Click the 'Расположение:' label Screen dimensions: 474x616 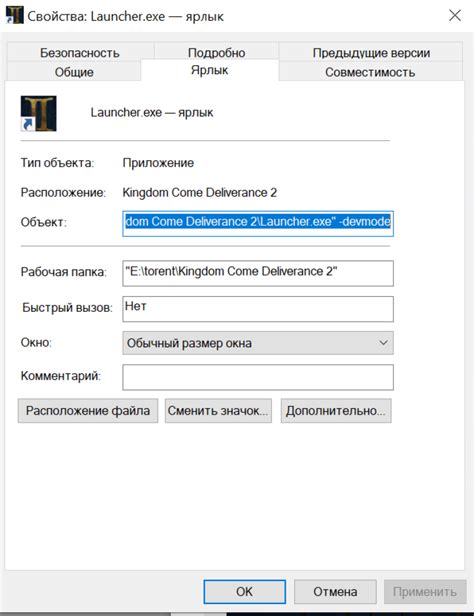pos(63,192)
